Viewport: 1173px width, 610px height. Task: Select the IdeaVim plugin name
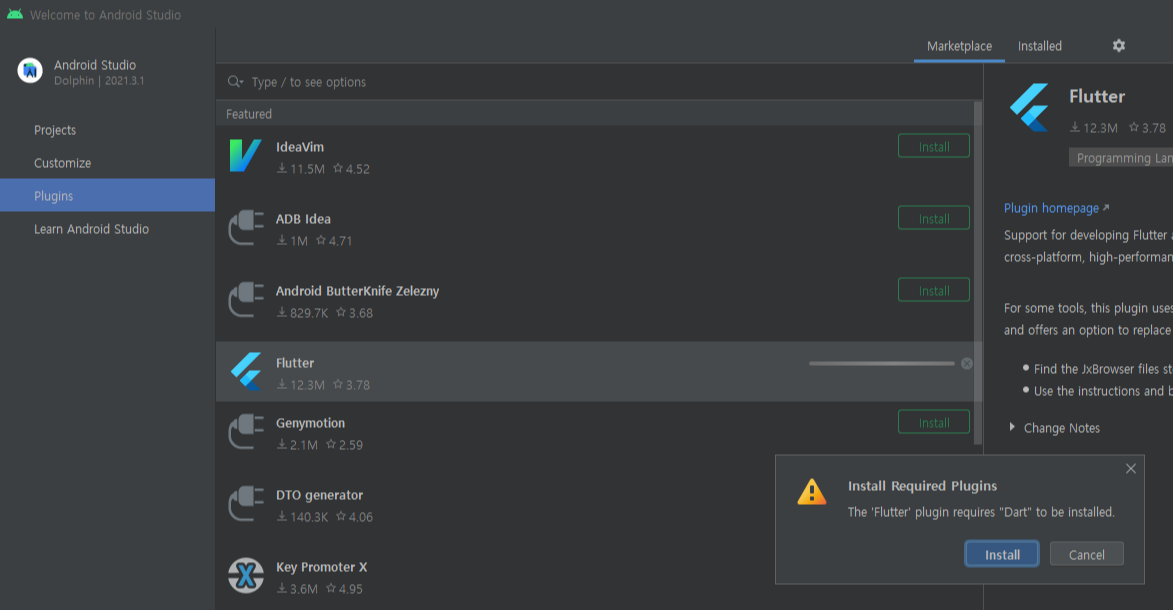click(299, 147)
